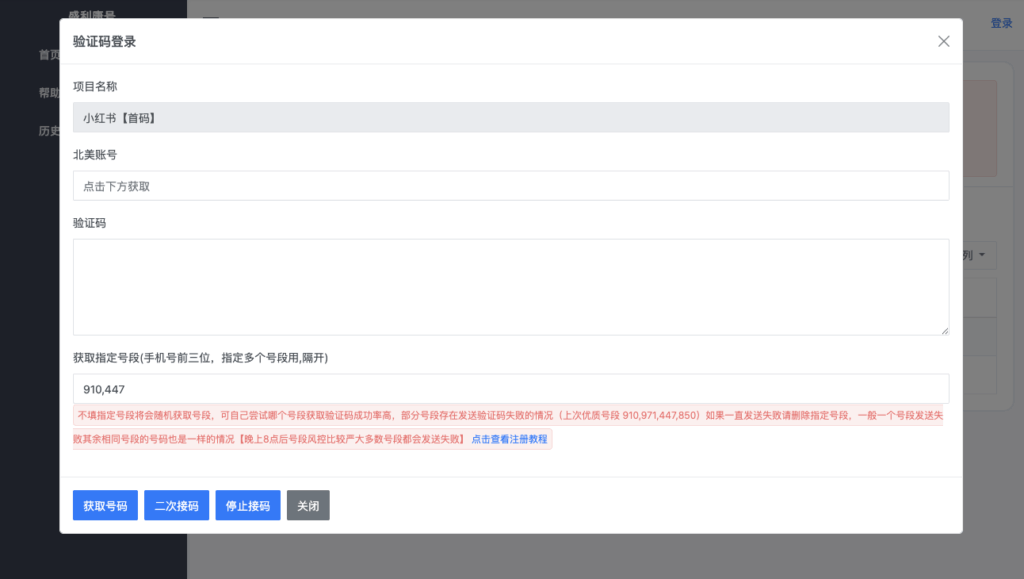The height and width of the screenshot is (579, 1024).
Task: Click the 登录 link at top right
Action: pyautogui.click(x=1001, y=23)
